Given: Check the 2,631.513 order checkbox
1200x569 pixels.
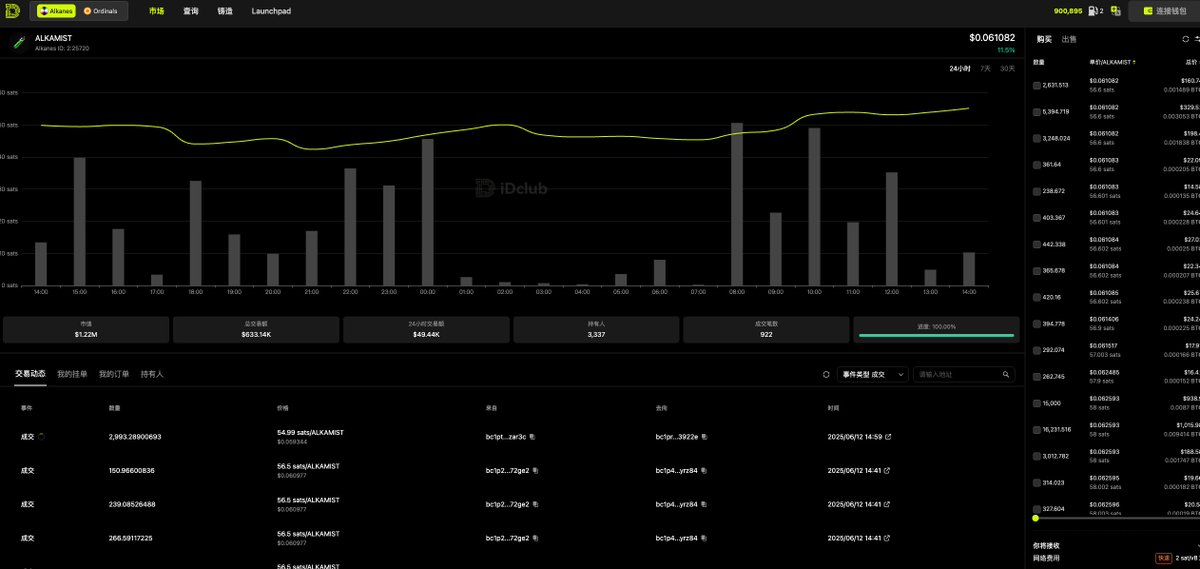Looking at the screenshot, I should pyautogui.click(x=1037, y=85).
